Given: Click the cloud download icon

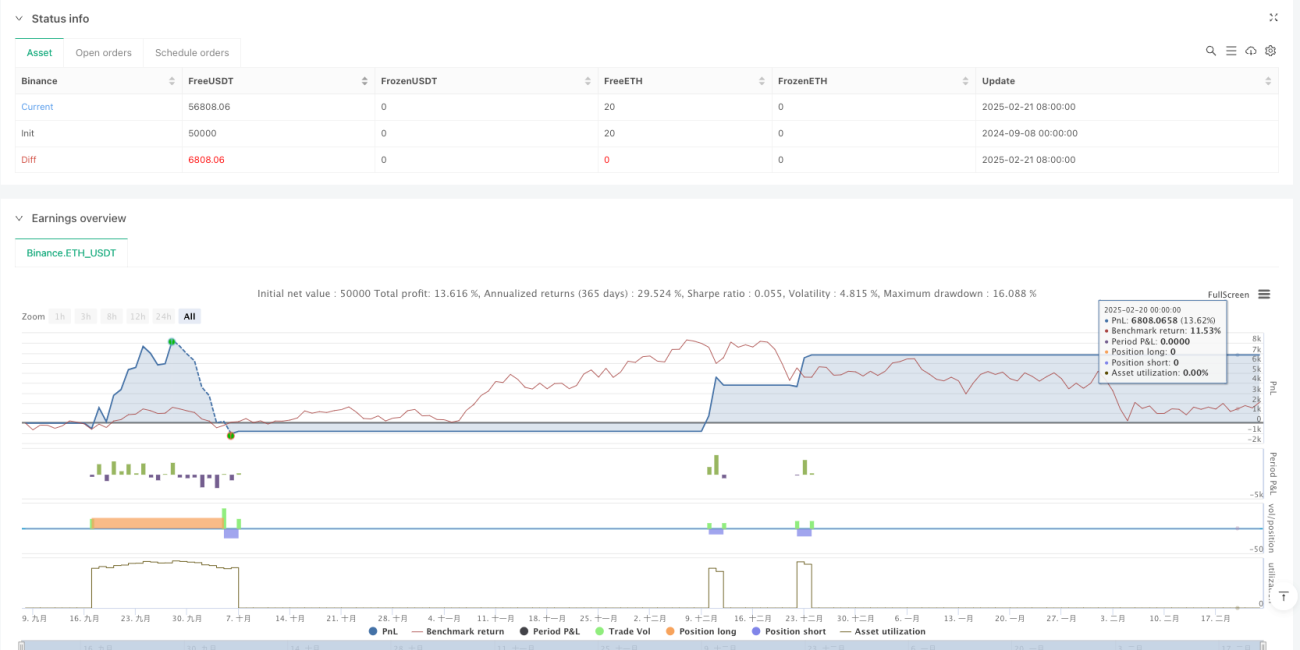Looking at the screenshot, I should tap(1251, 51).
